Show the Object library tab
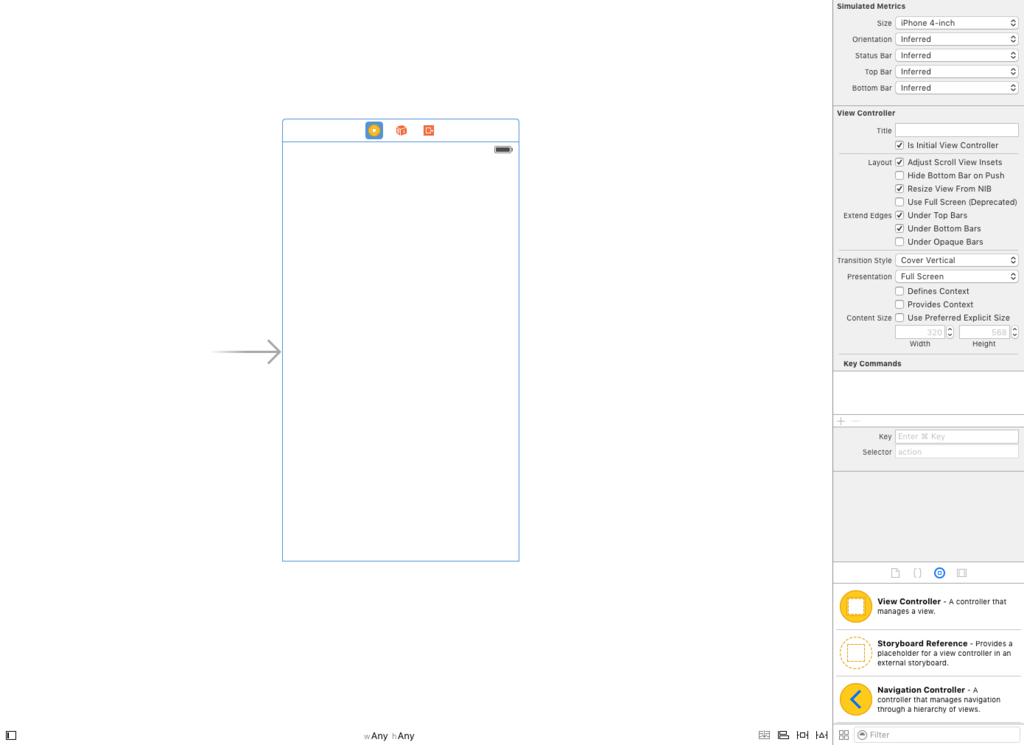The width and height of the screenshot is (1024, 745). (940, 573)
